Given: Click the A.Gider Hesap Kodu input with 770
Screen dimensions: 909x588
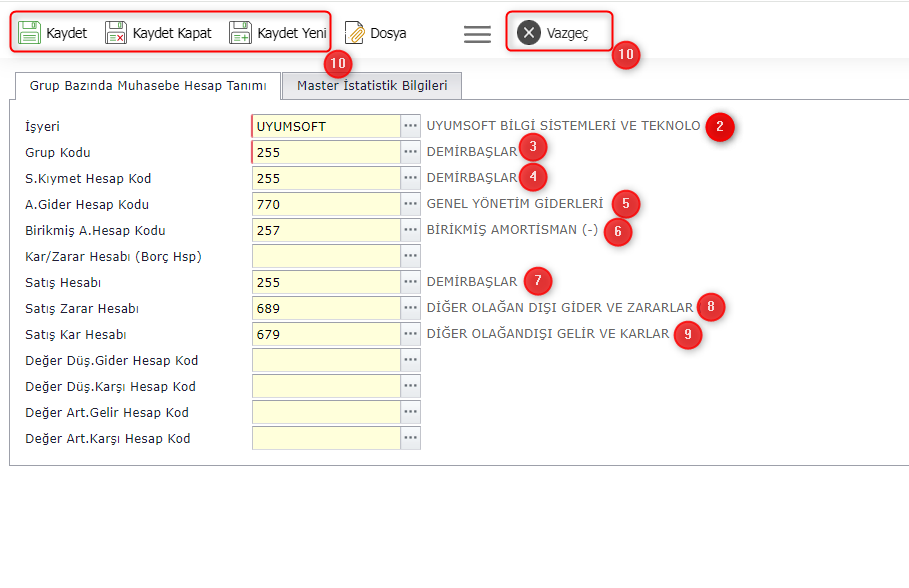Looking at the screenshot, I should coord(326,204).
